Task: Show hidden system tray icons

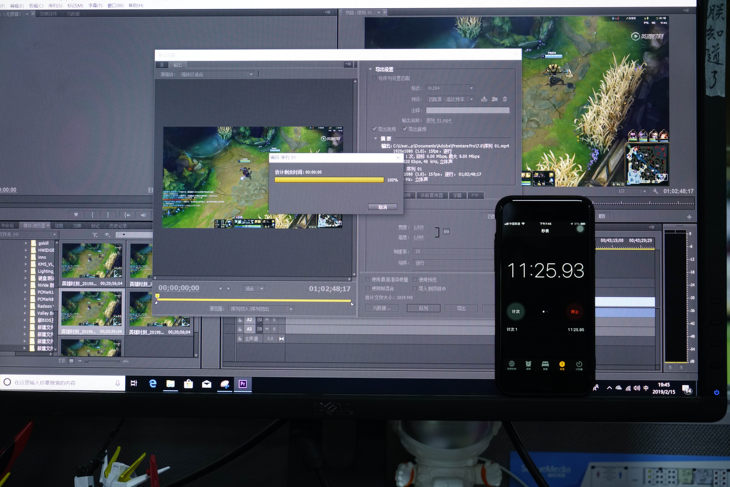Action: tap(609, 387)
